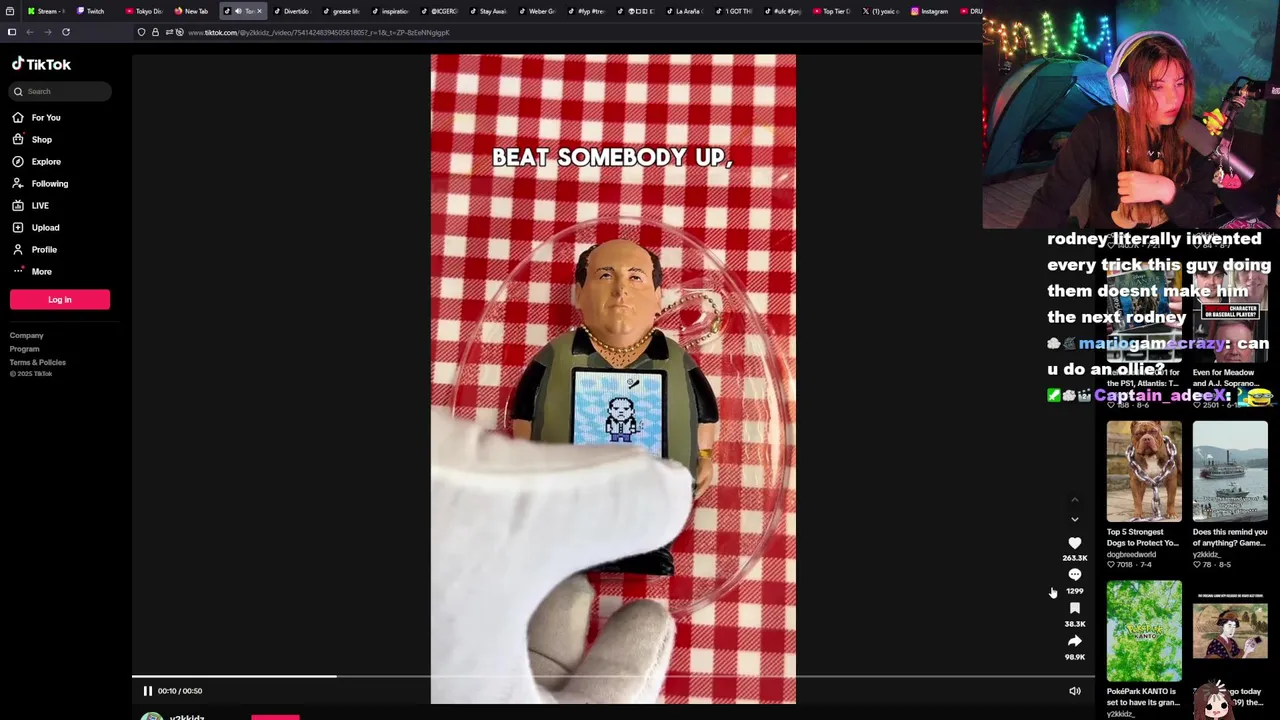Click the browser back arrow
Image resolution: width=1280 pixels, height=720 pixels.
(30, 32)
